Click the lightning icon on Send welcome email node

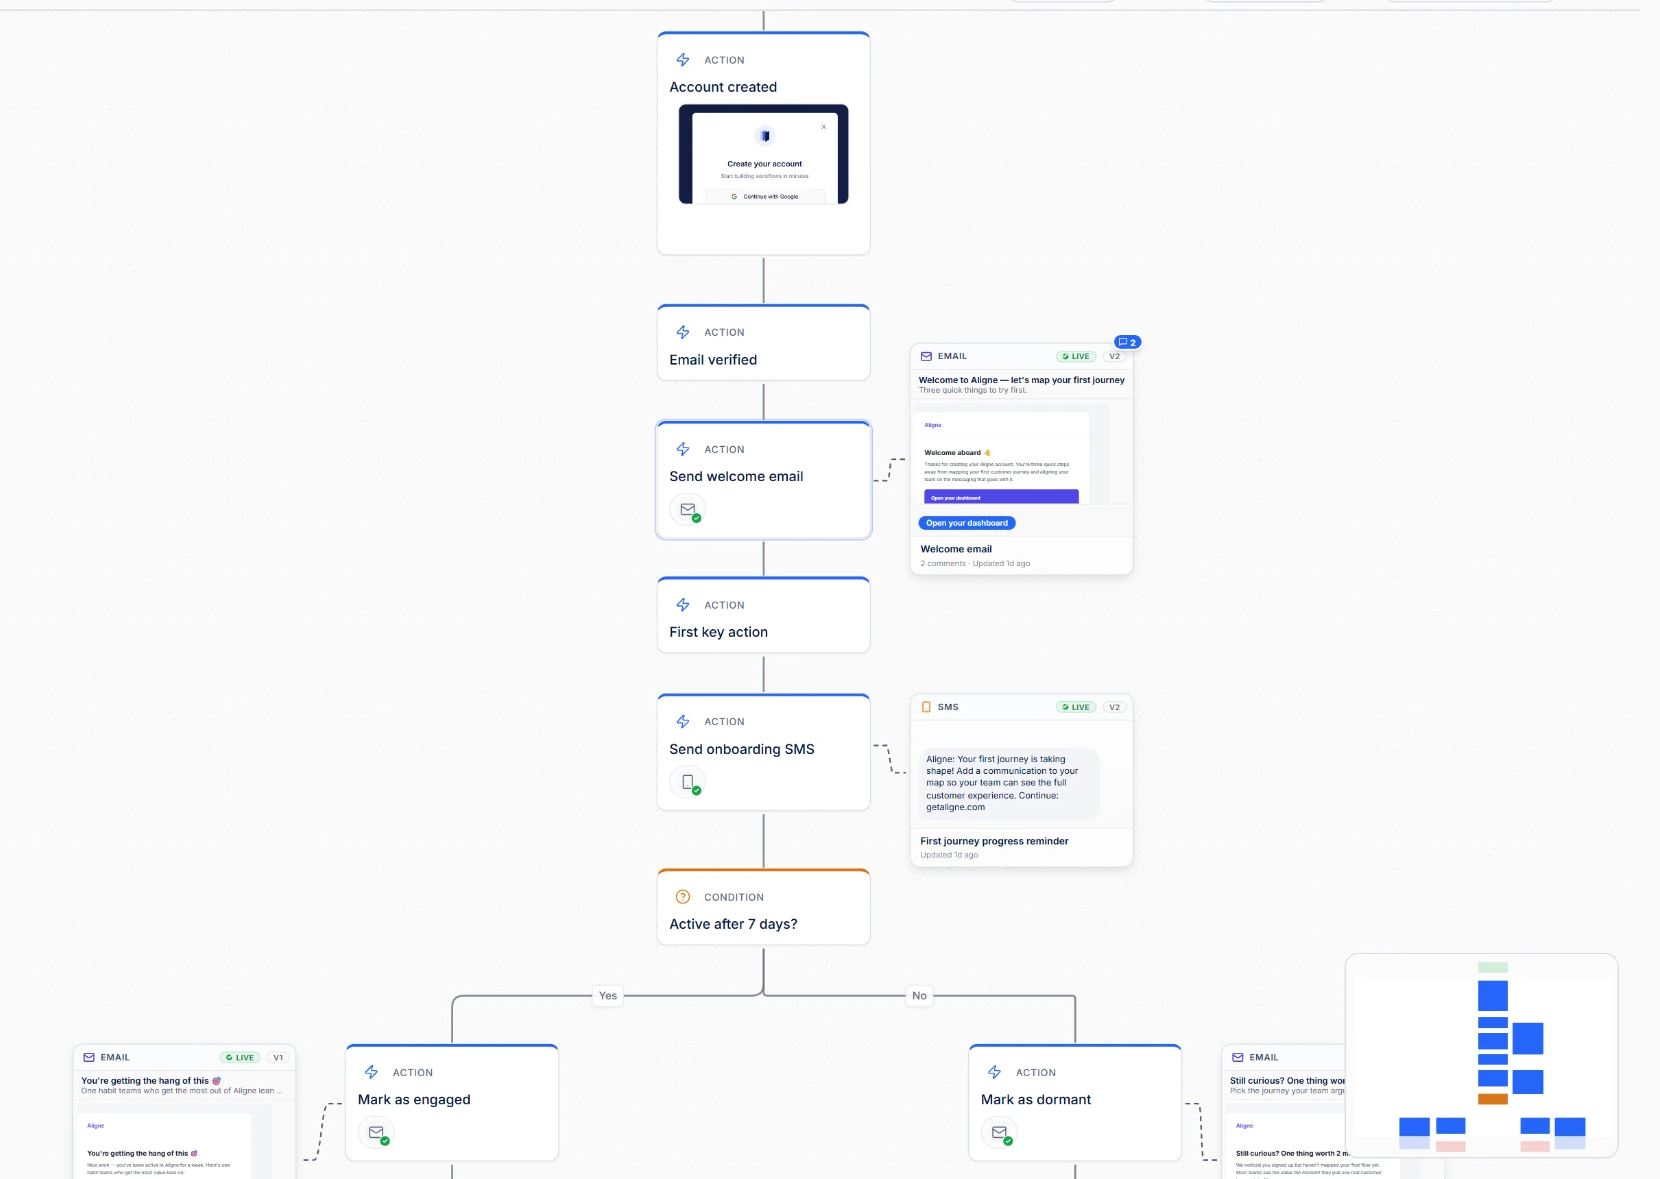(x=683, y=449)
